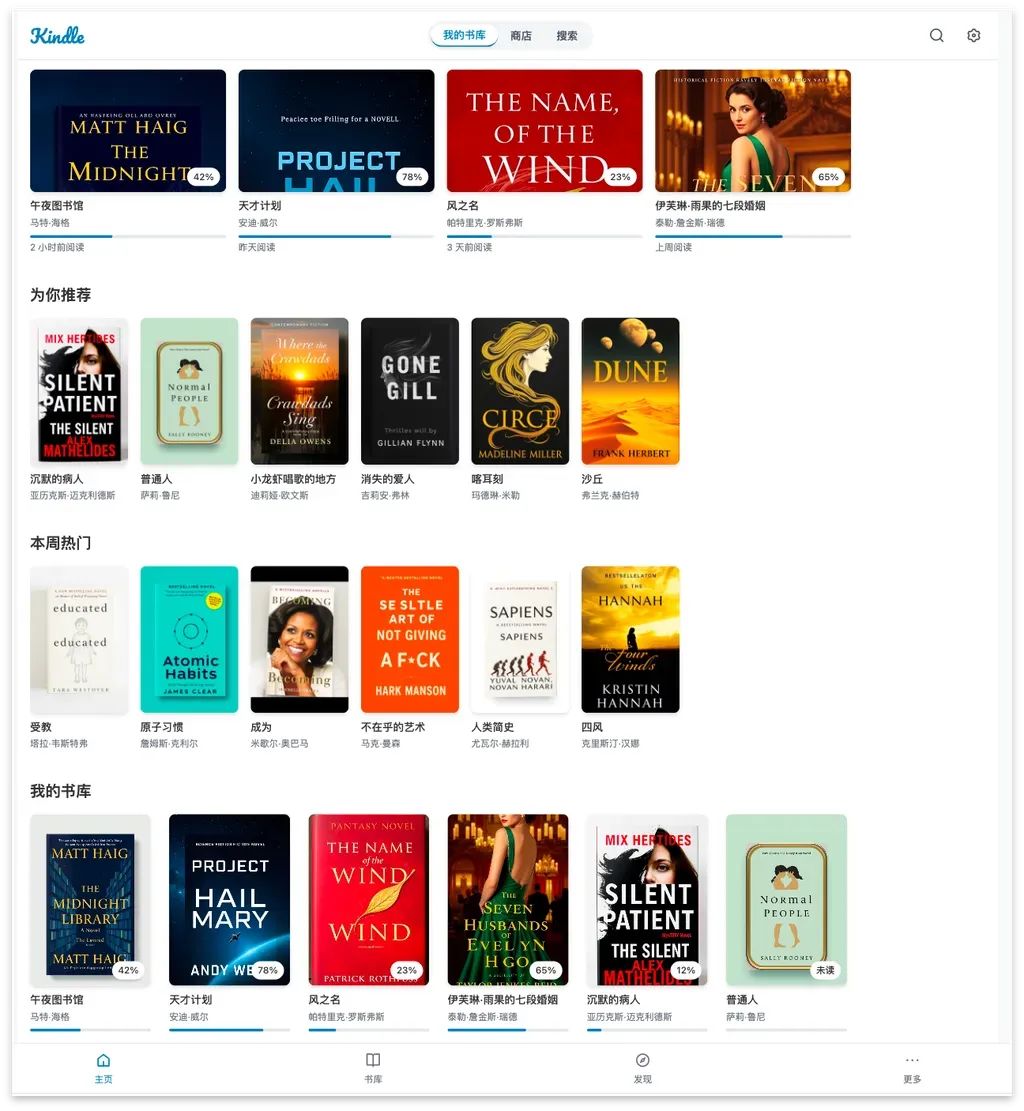
Task: Switch to the 商店 tab
Action: (521, 35)
